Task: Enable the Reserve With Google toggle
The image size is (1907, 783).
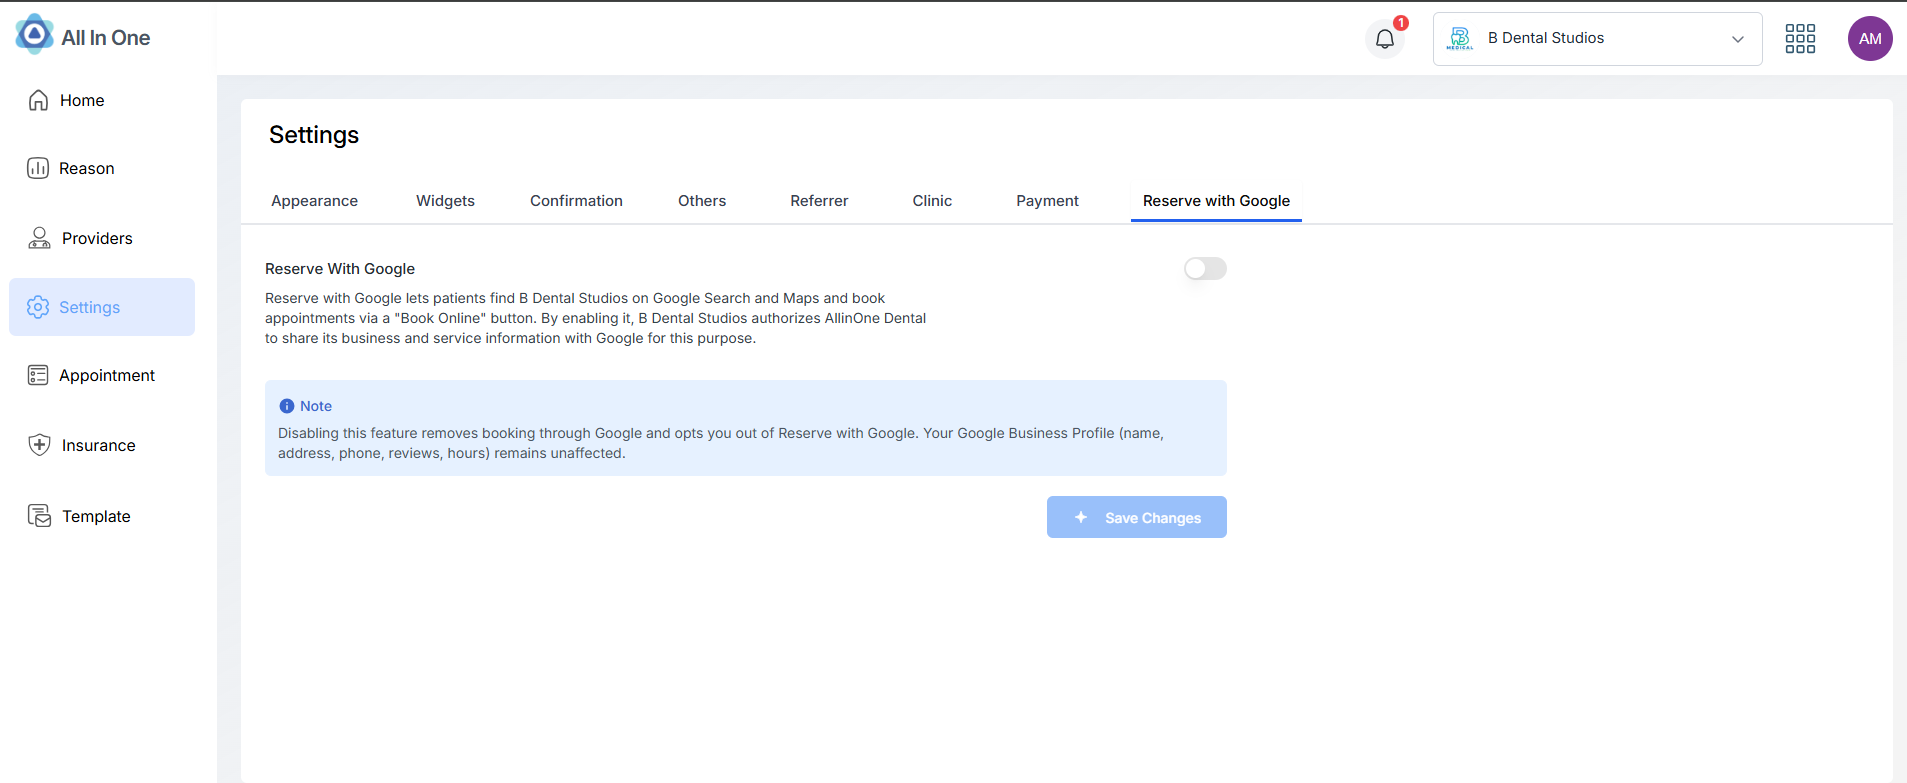Action: click(1205, 268)
